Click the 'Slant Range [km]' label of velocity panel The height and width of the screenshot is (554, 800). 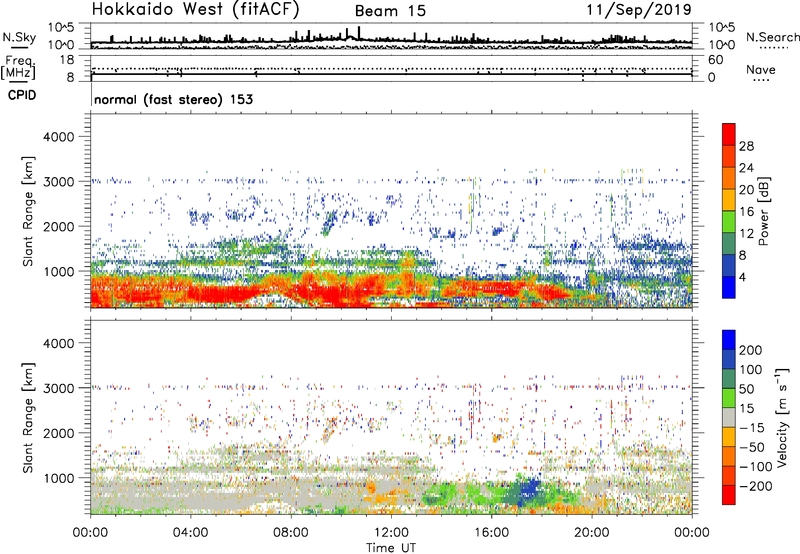pyautogui.click(x=28, y=418)
